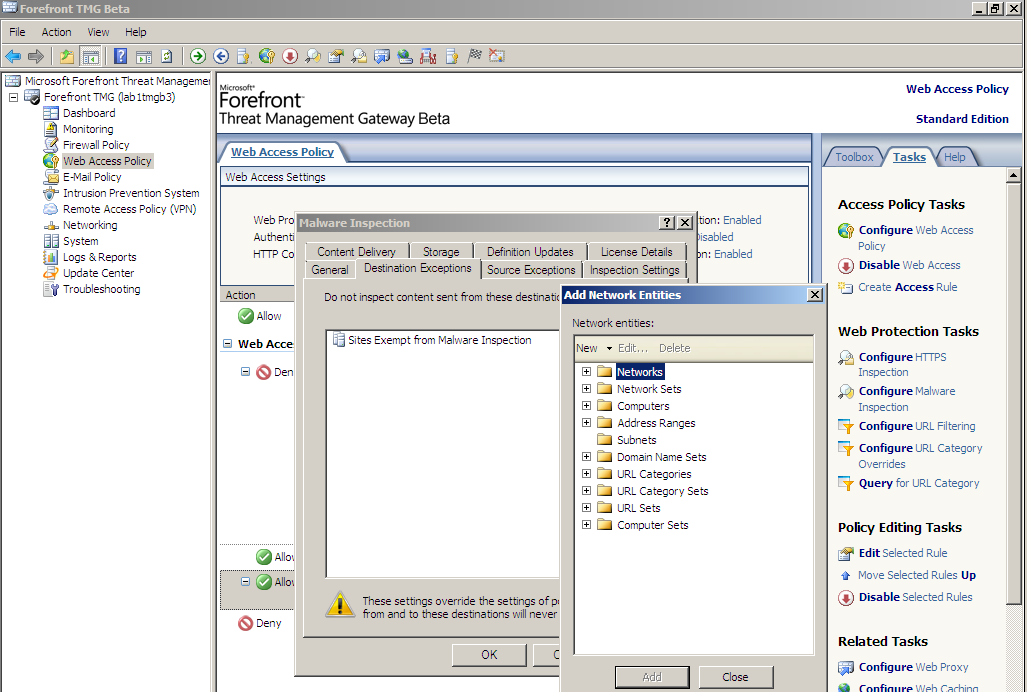Screen dimensions: 1027x692
Task: Click the Disable Selected Rules link
Action: [916, 597]
